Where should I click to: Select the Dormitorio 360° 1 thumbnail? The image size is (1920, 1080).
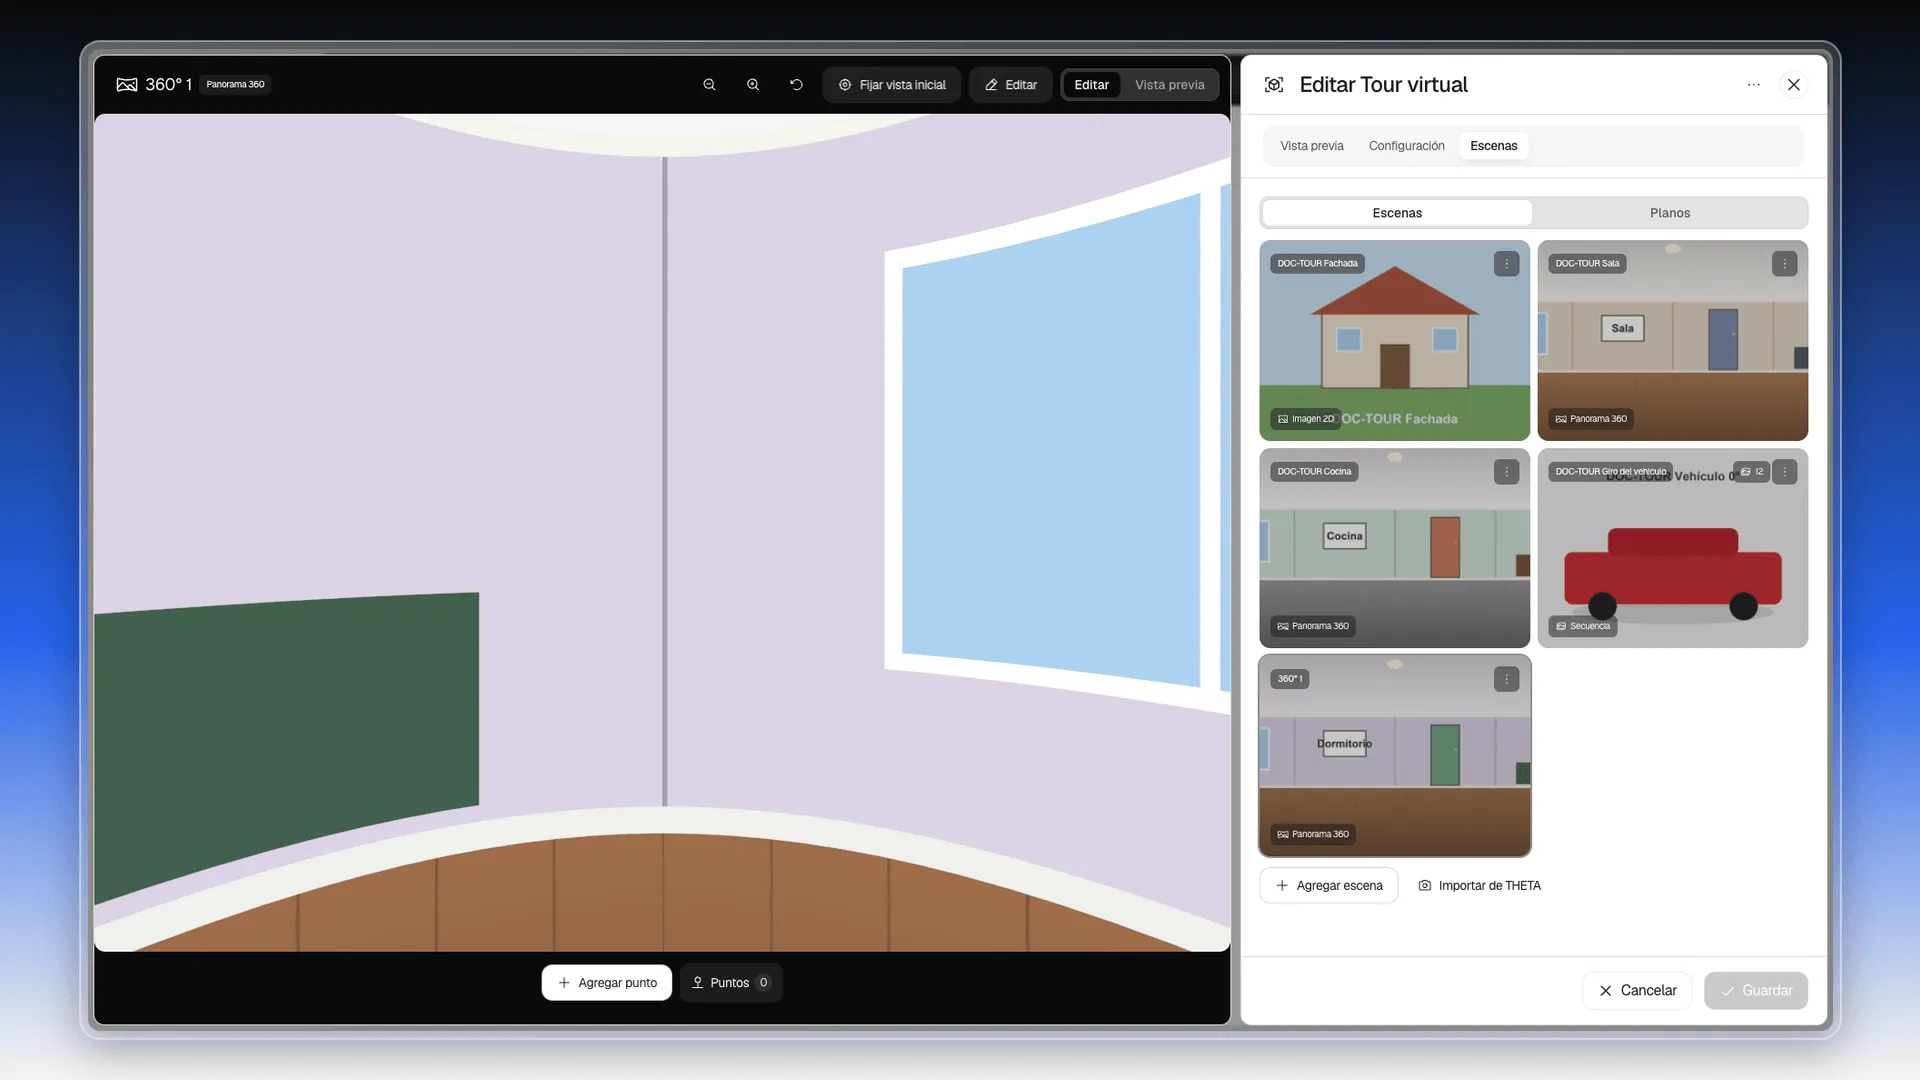click(1394, 756)
